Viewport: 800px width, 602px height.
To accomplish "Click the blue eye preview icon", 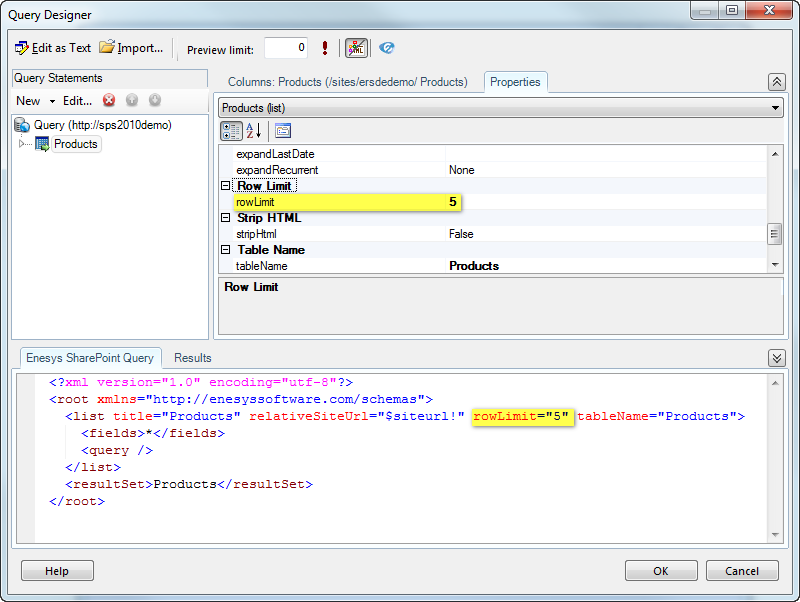I will click(x=387, y=48).
